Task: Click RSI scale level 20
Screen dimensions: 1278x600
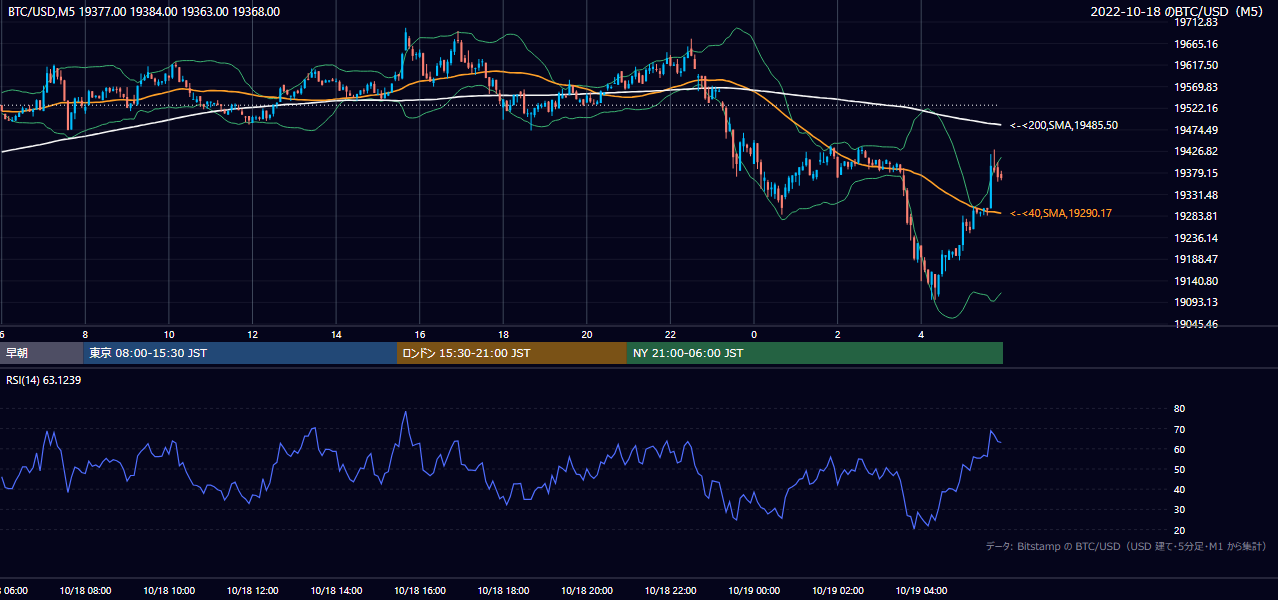Action: (x=1179, y=530)
